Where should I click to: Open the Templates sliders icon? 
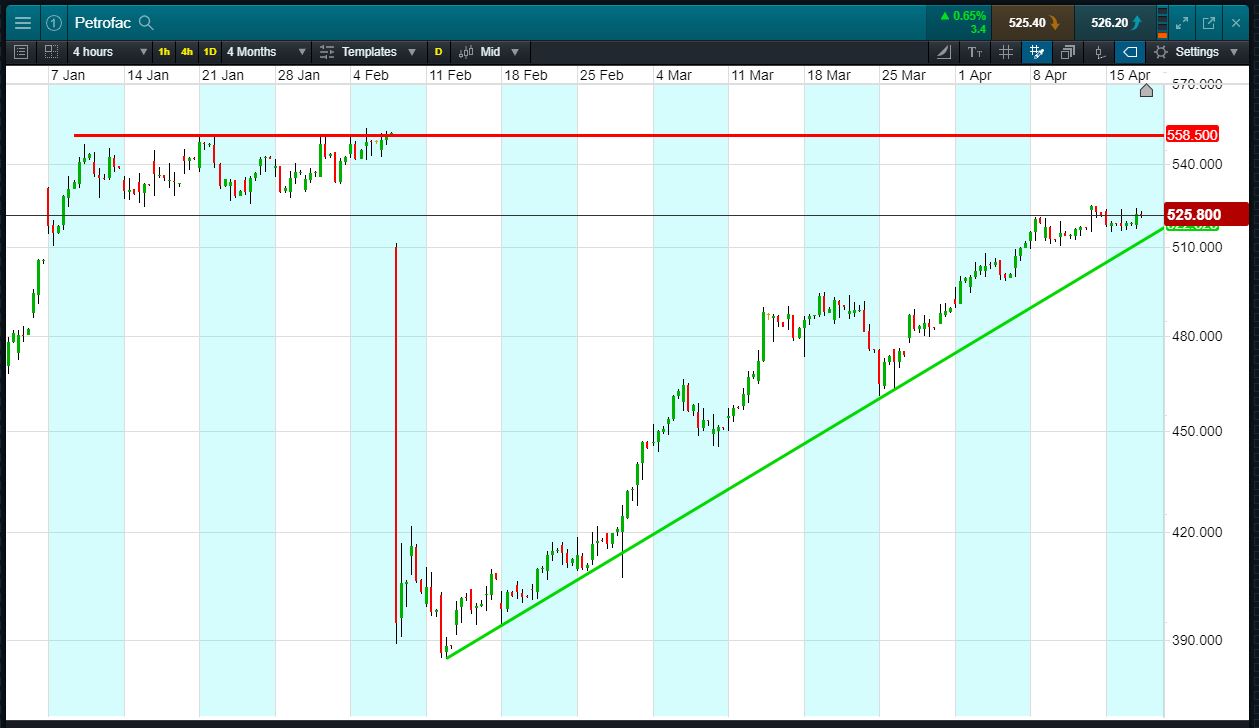327,52
